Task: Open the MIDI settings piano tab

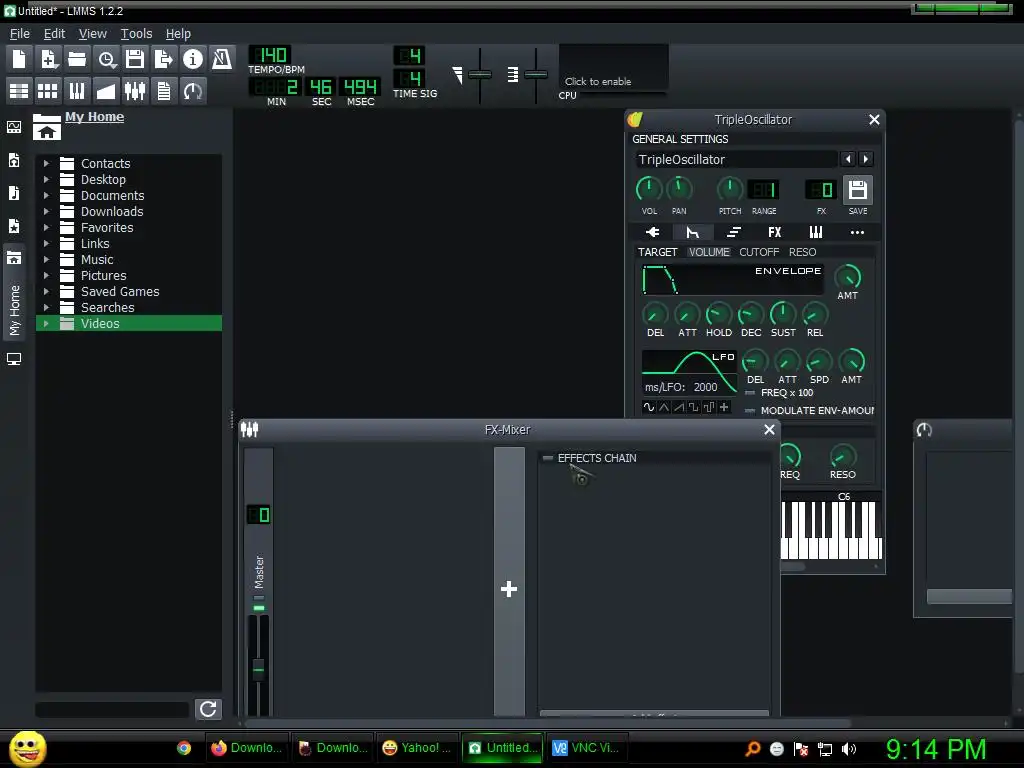Action: [816, 232]
